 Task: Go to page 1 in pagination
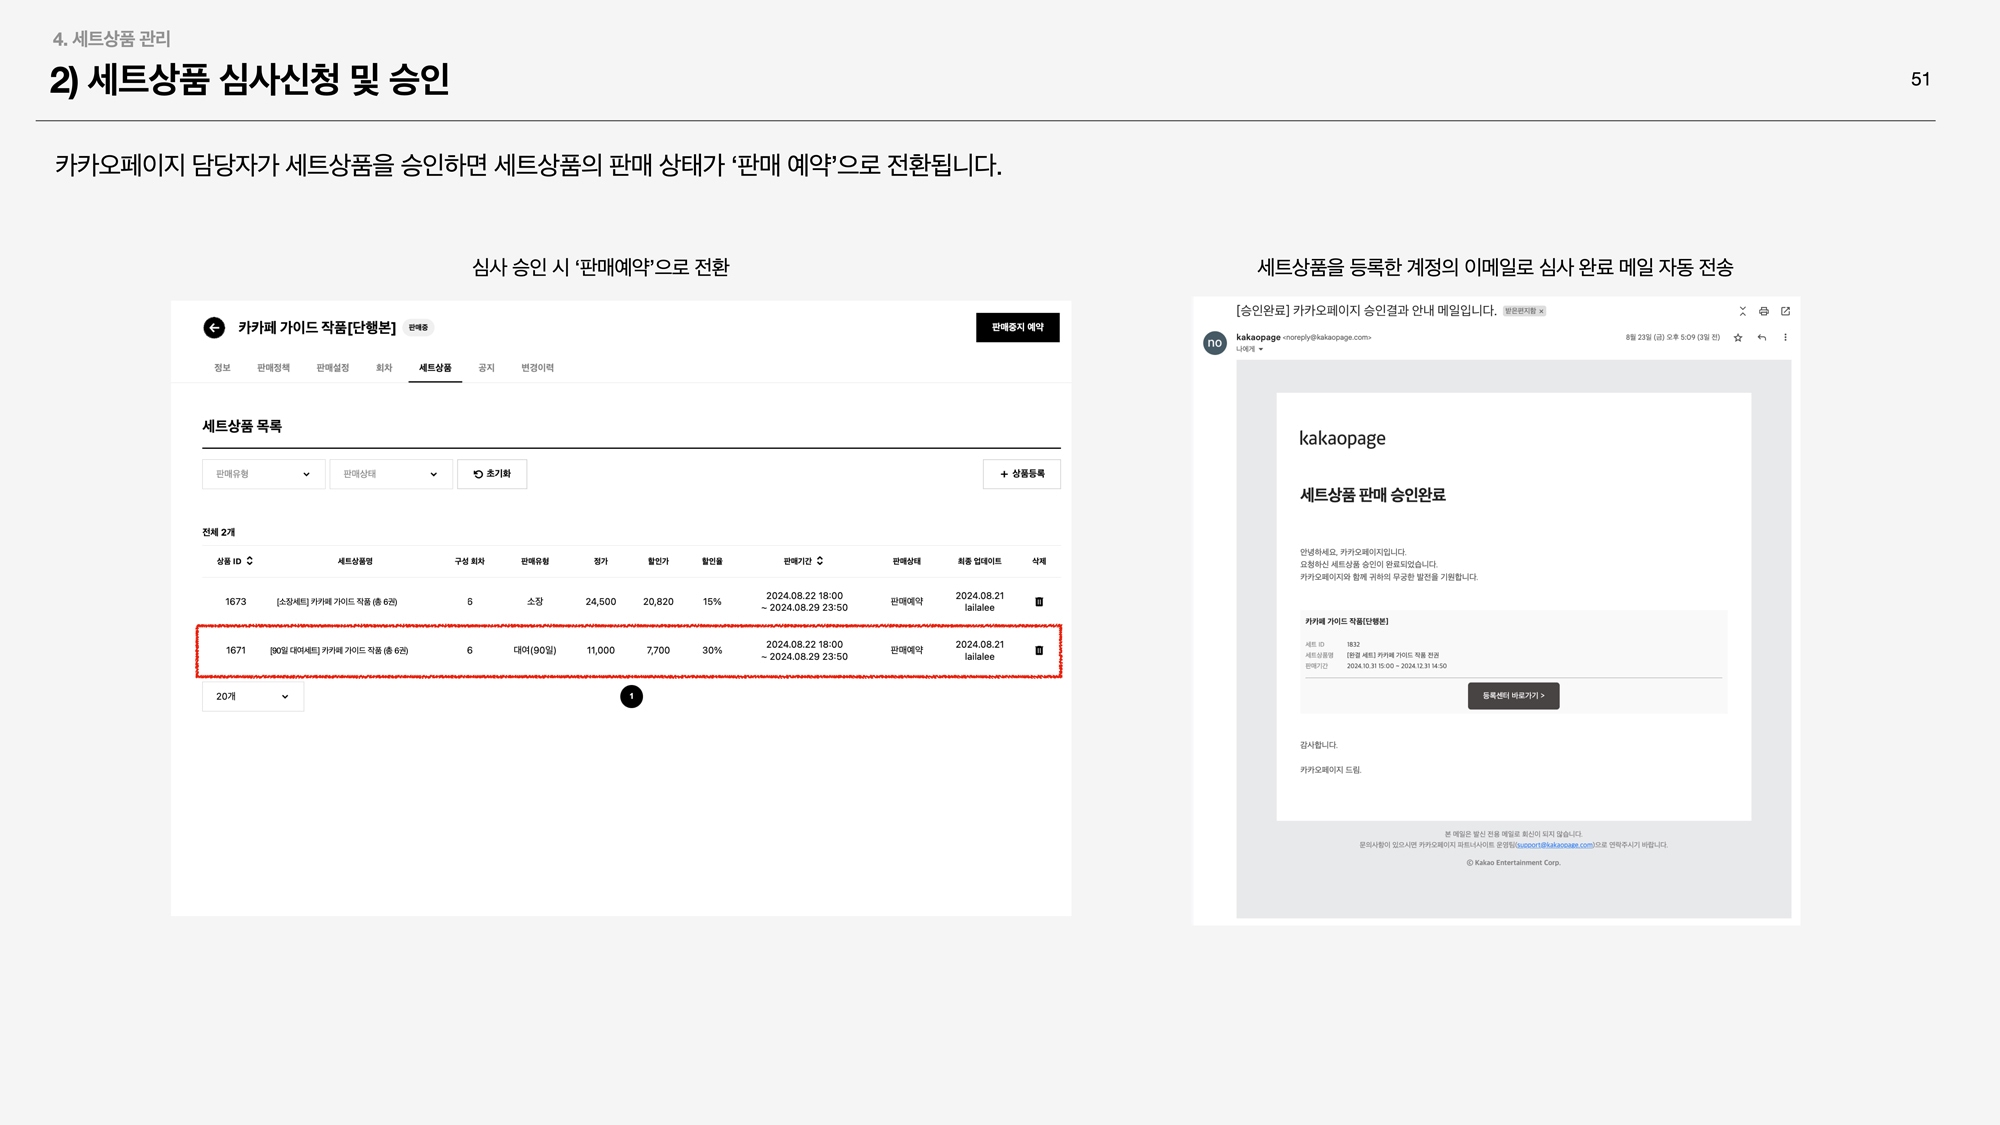point(631,696)
